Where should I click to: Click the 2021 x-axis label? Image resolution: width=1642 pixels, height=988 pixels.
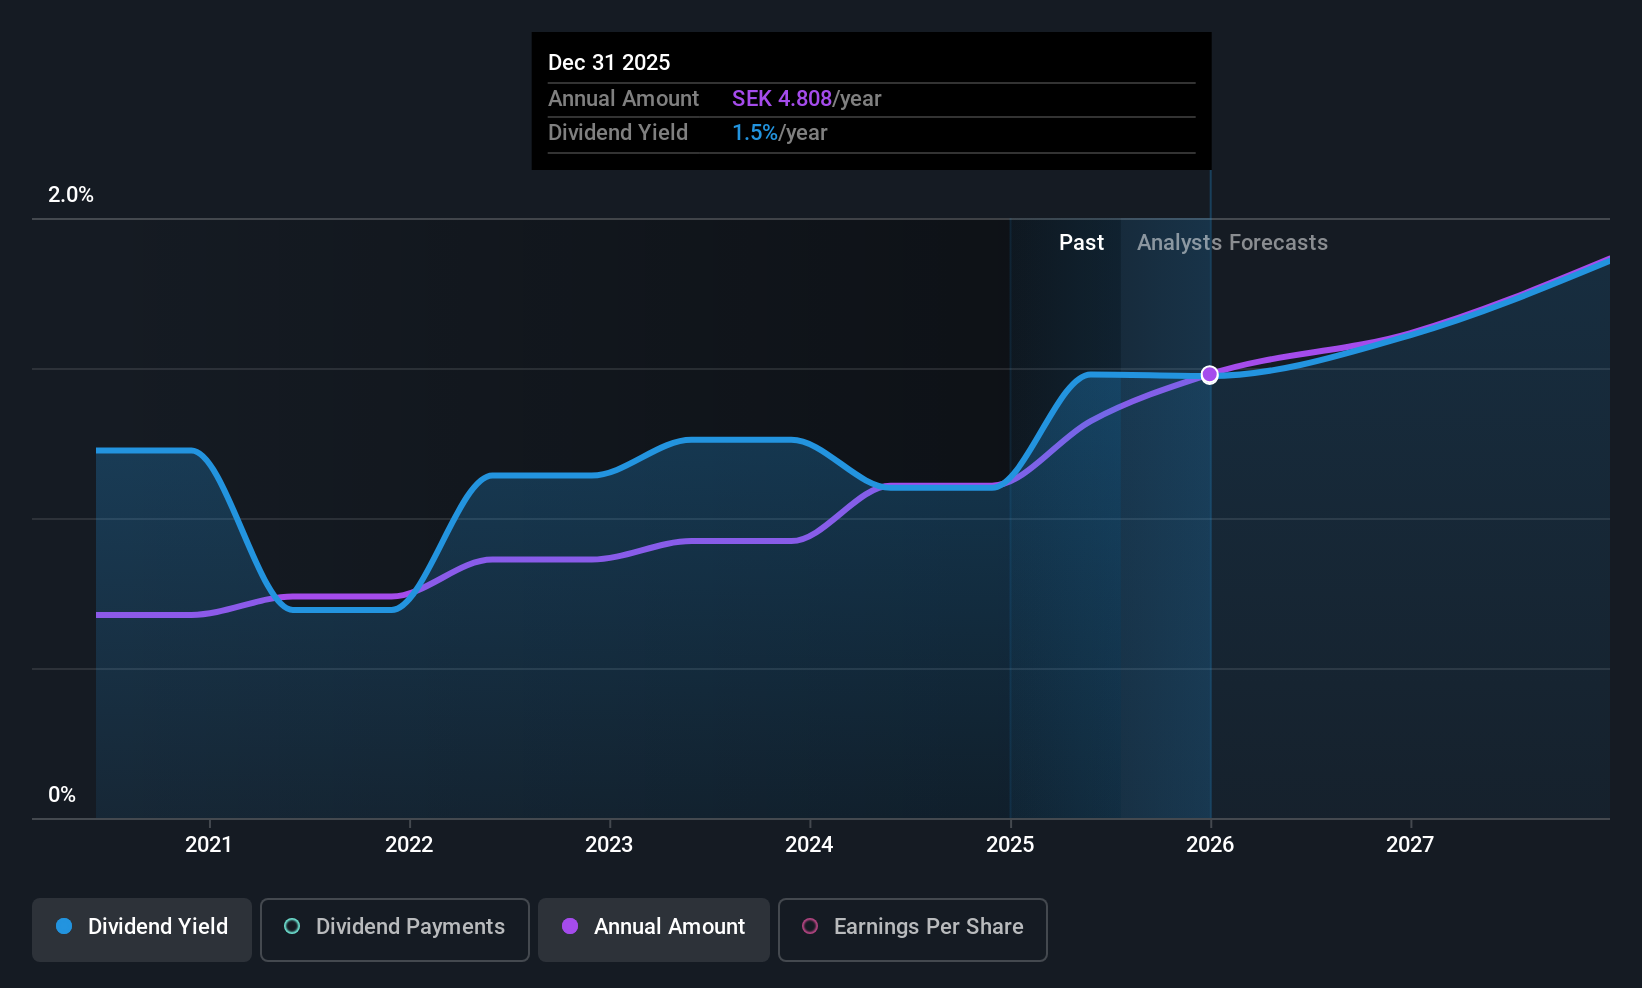[x=209, y=845]
